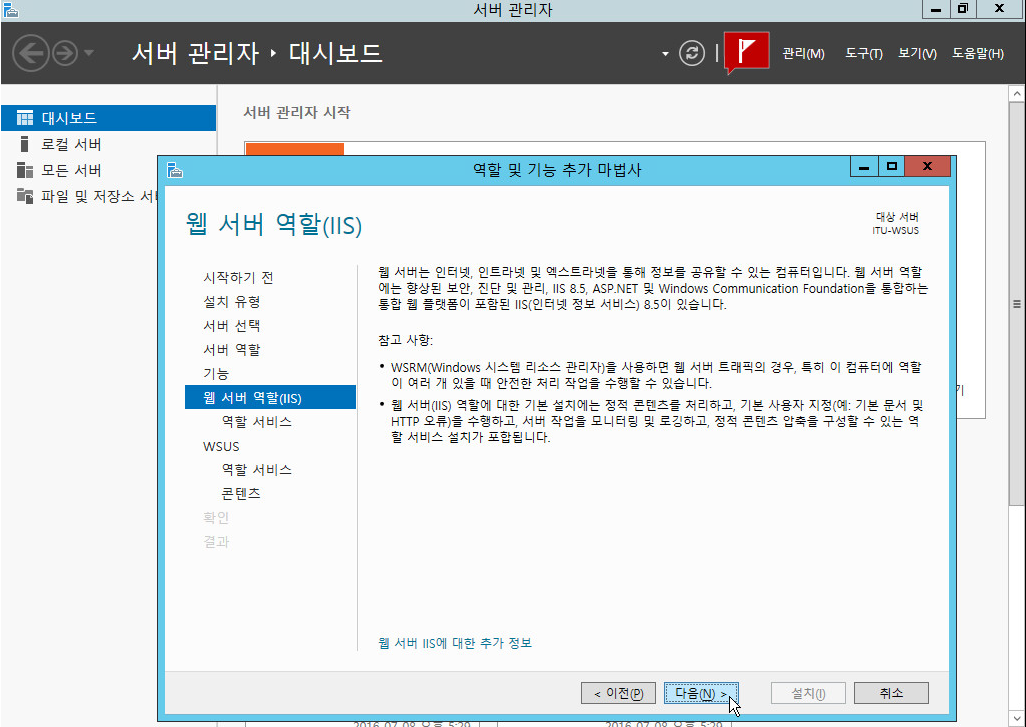The image size is (1026, 727).
Task: Expand the navigation history dropdown arrow
Action: 89,53
